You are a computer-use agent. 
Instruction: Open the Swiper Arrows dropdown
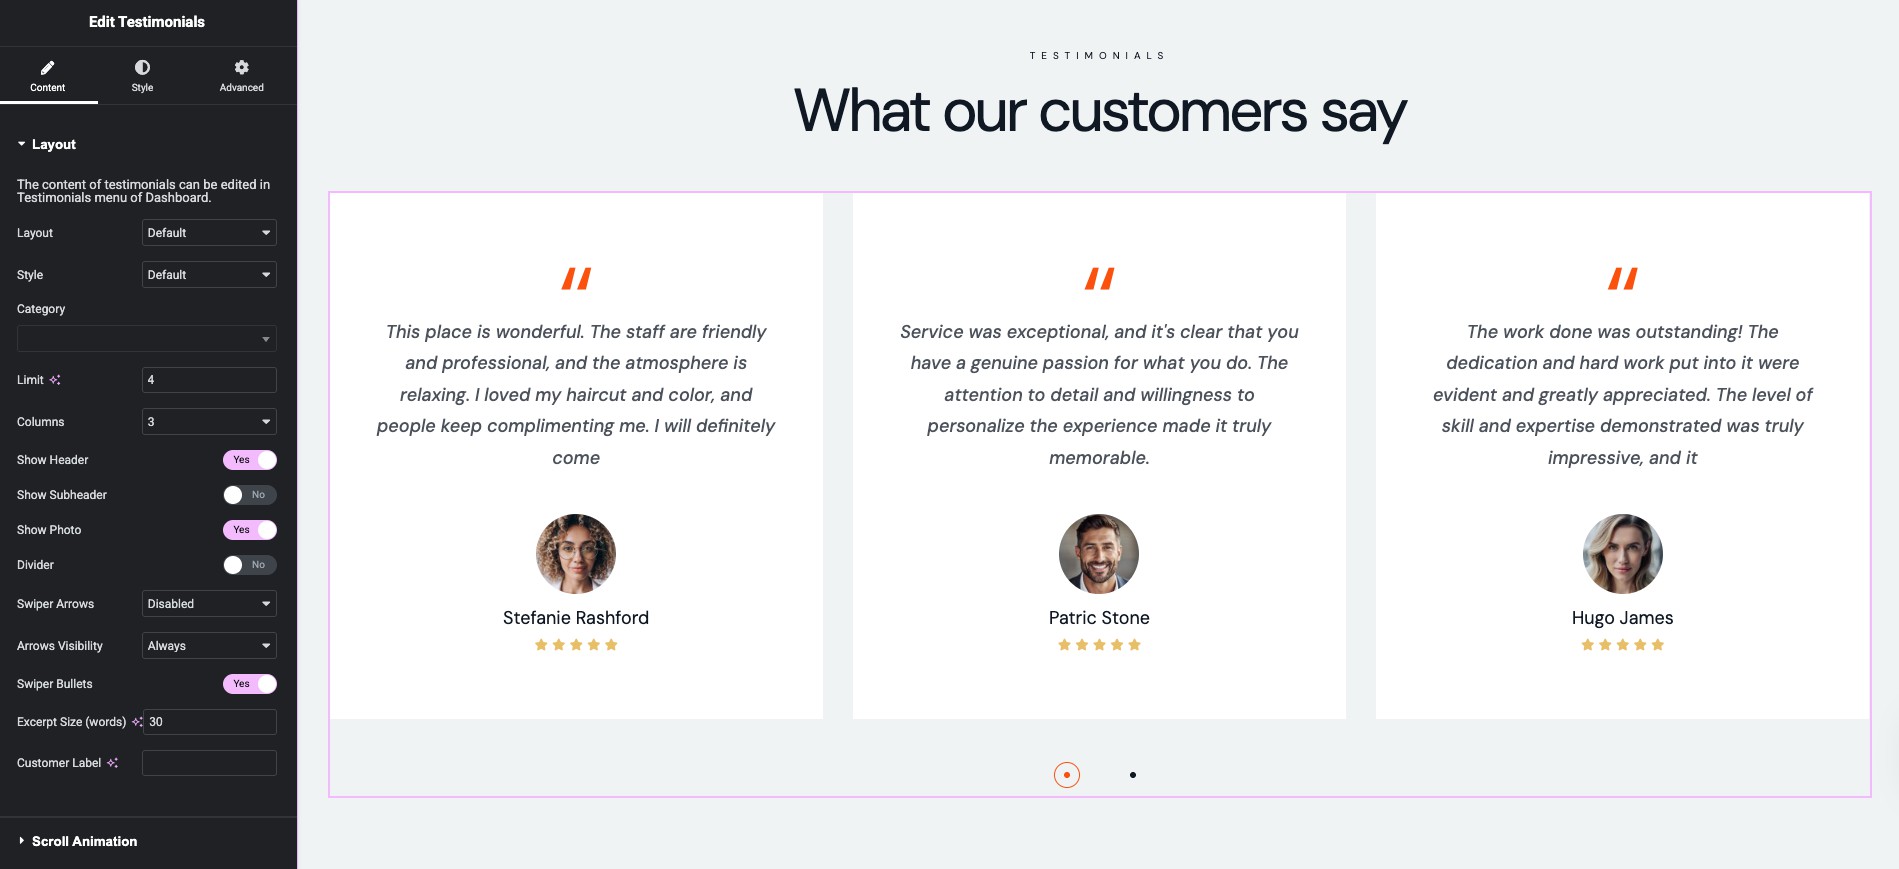[x=209, y=604]
